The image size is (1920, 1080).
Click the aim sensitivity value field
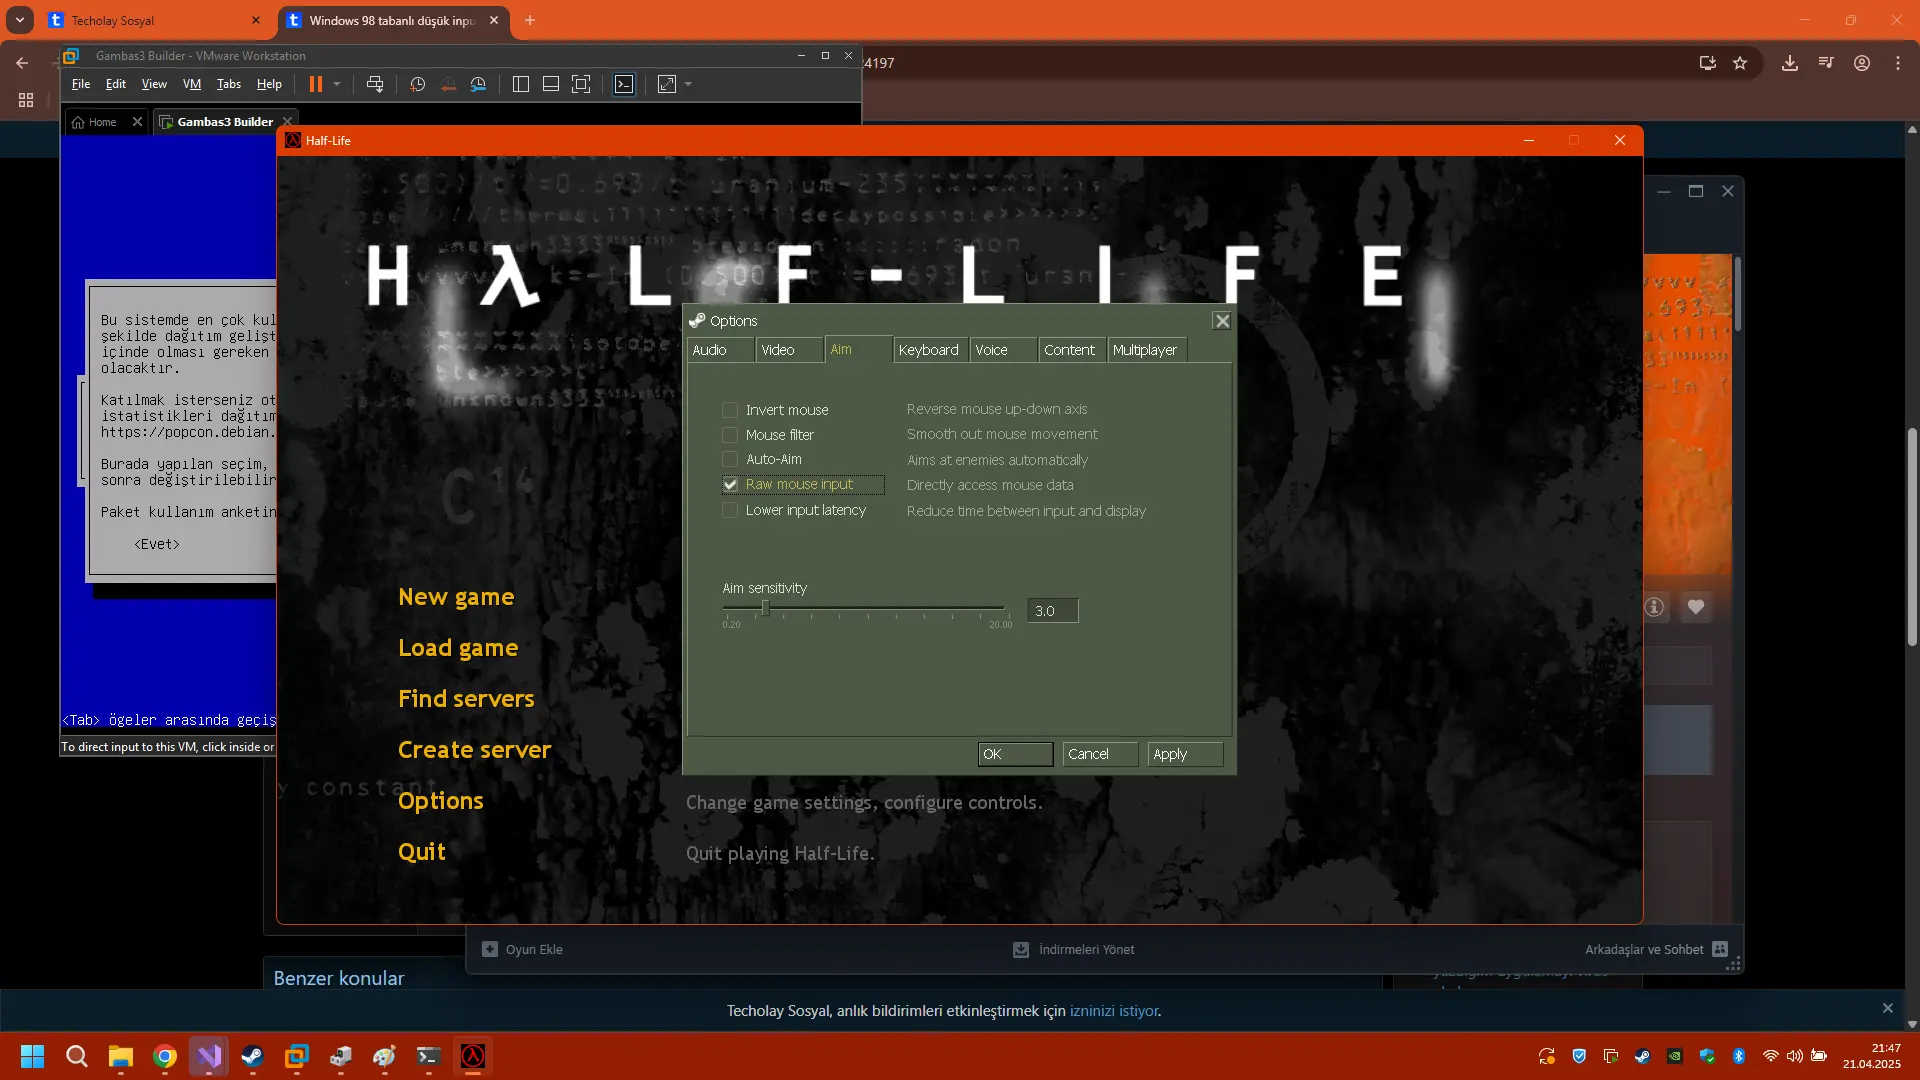[1053, 611]
